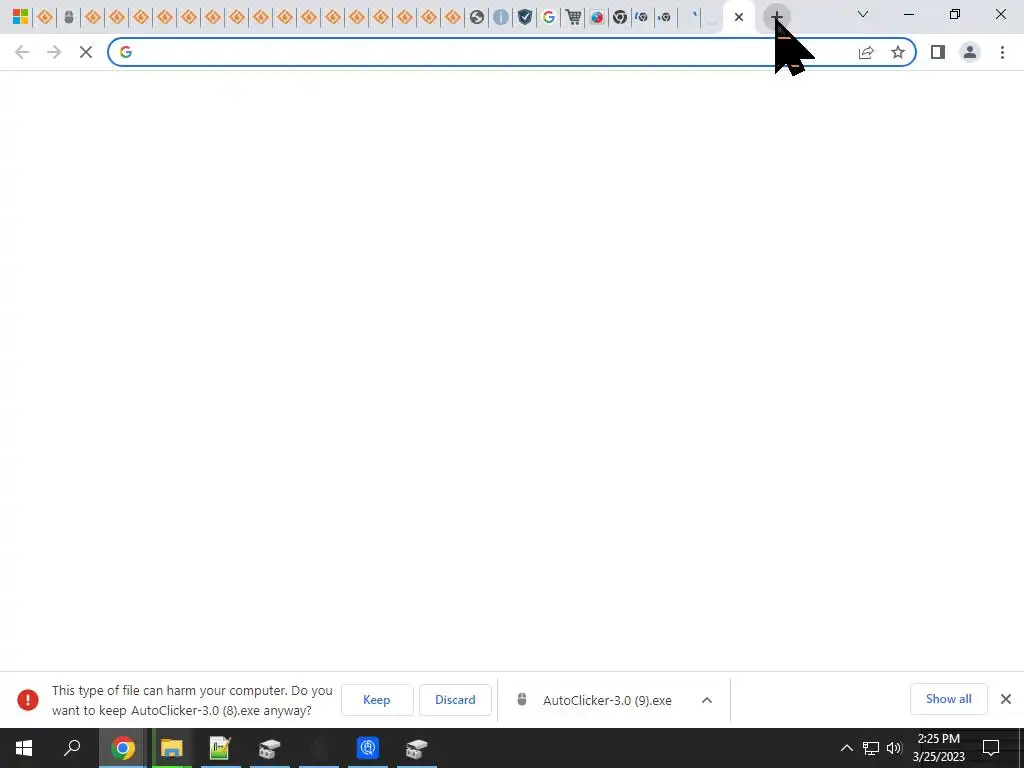Open File Explorer from the taskbar

coord(172,748)
